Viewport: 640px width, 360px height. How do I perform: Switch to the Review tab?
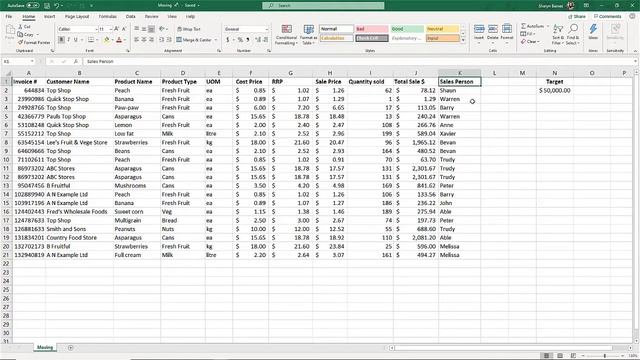click(151, 17)
